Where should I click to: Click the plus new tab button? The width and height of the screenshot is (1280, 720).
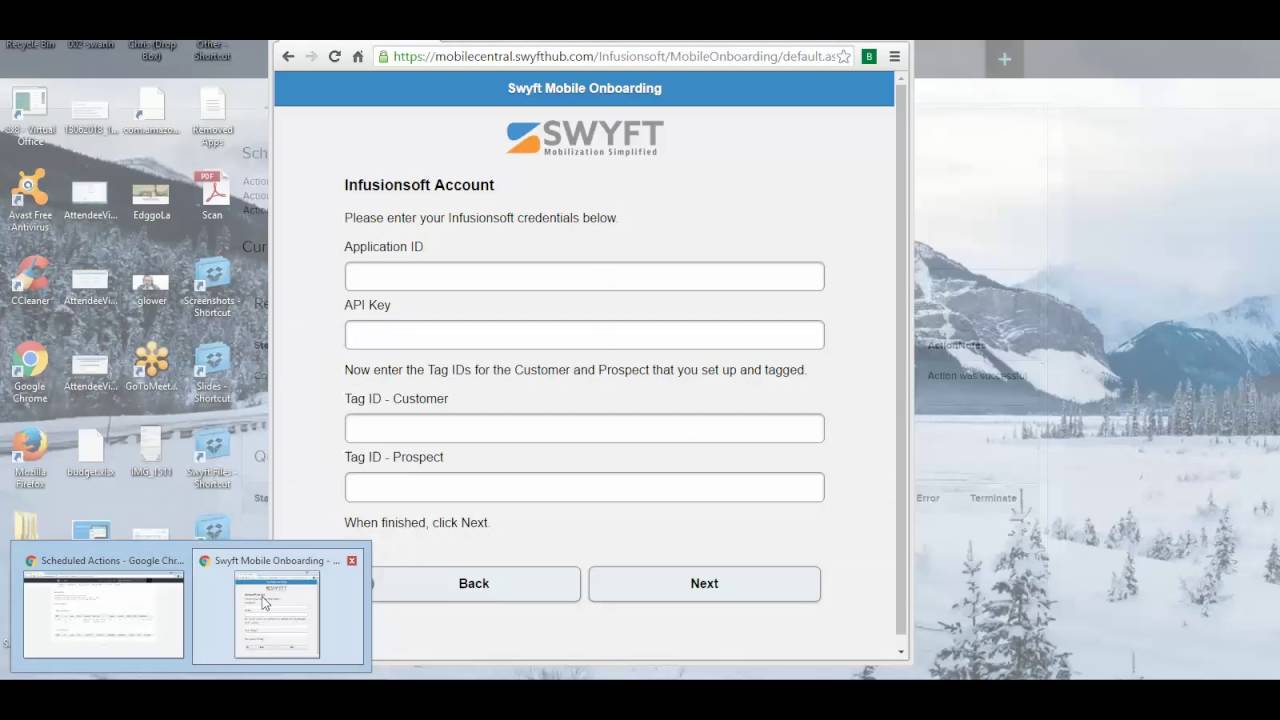[x=1005, y=59]
